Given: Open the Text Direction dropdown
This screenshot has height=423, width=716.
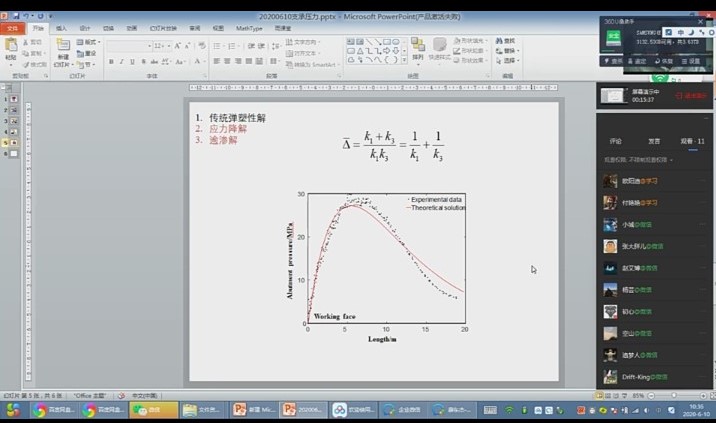Looking at the screenshot, I should click(x=303, y=42).
